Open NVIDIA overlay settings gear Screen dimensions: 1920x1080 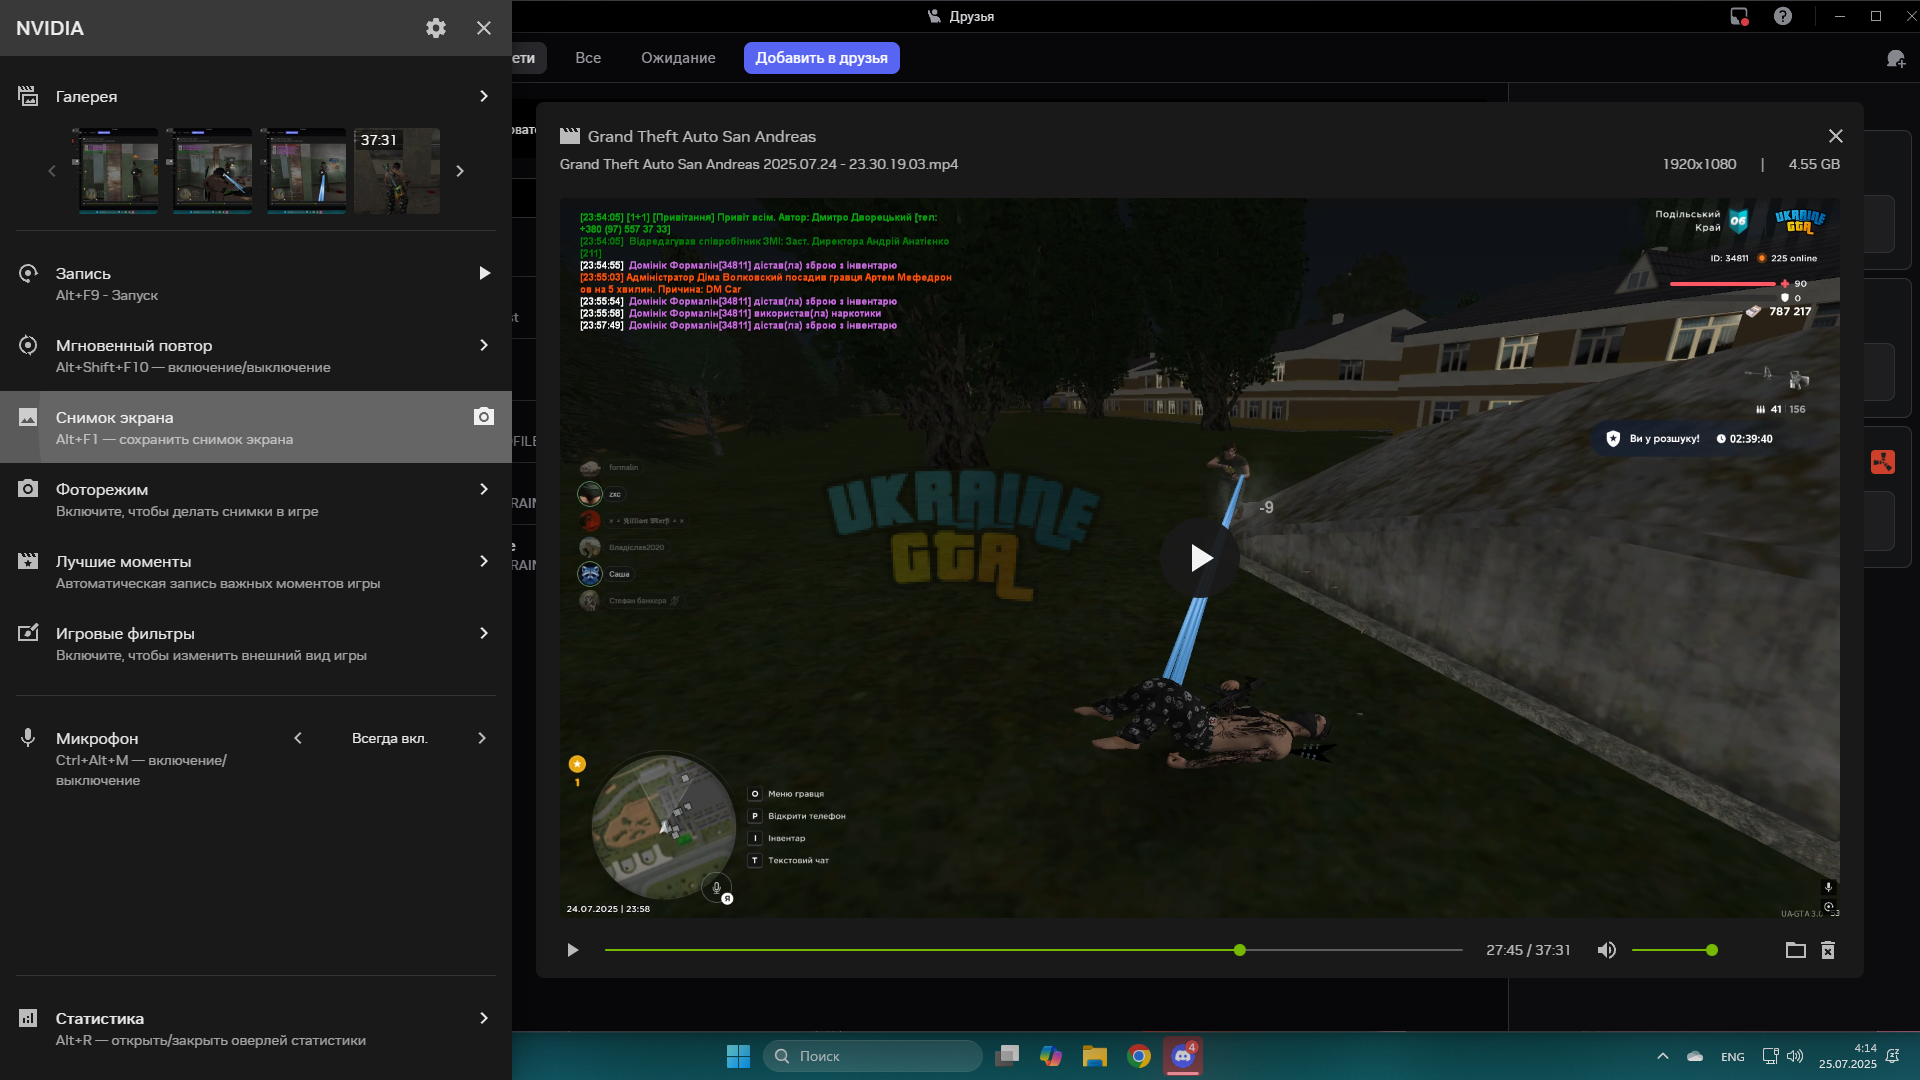click(436, 28)
